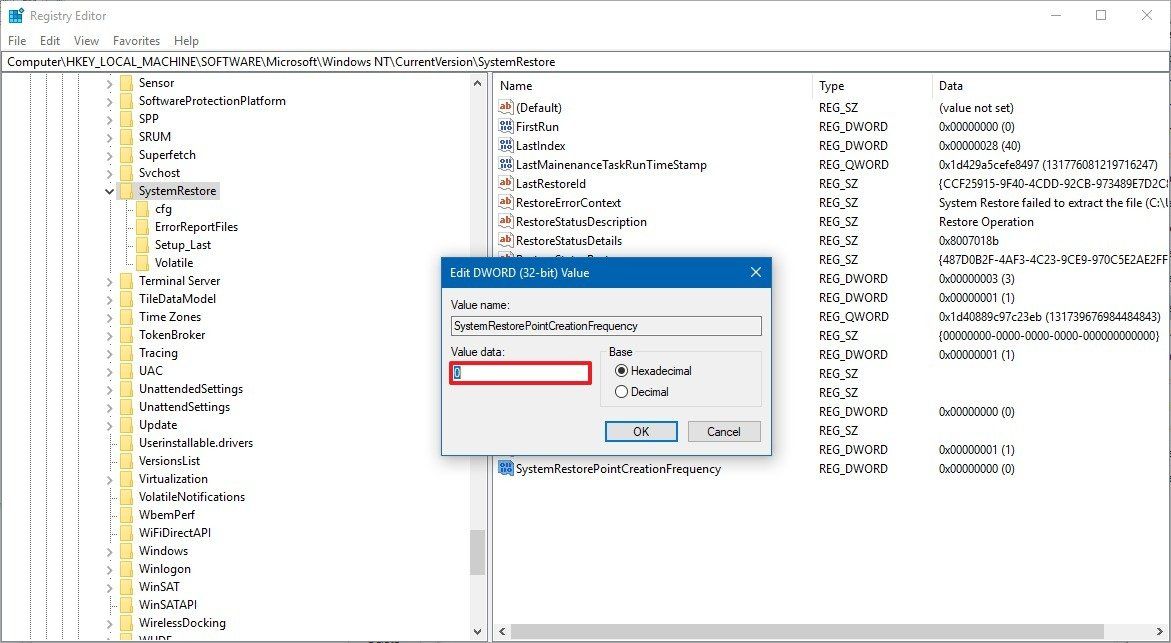Click the folder icon for the Volatile key
The width and height of the screenshot is (1171, 643).
click(x=143, y=262)
